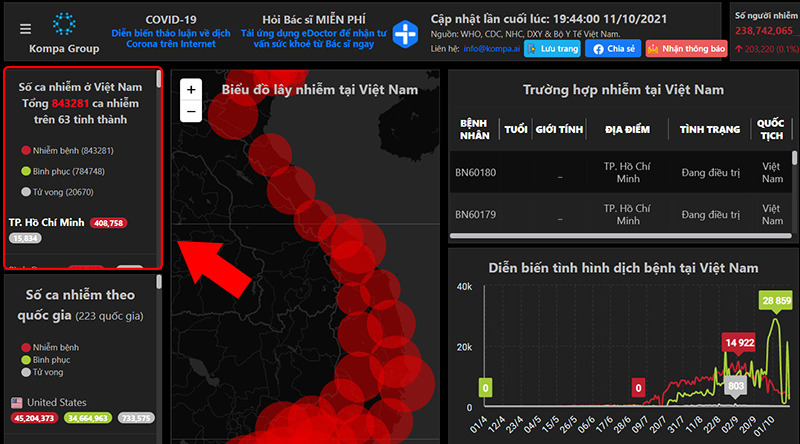Screen dimensions: 800x444
Task: Click the 28 859 chart data label
Action: coord(776,301)
